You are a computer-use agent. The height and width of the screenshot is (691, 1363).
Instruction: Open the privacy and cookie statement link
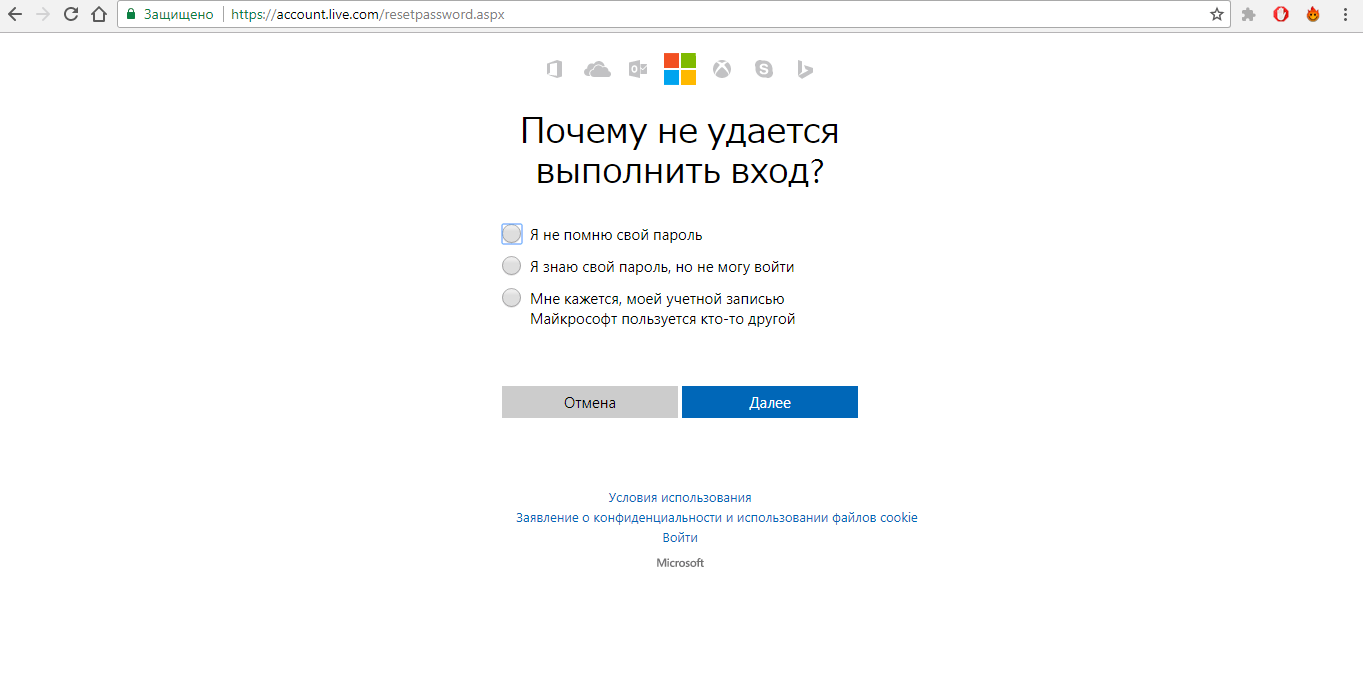point(717,517)
